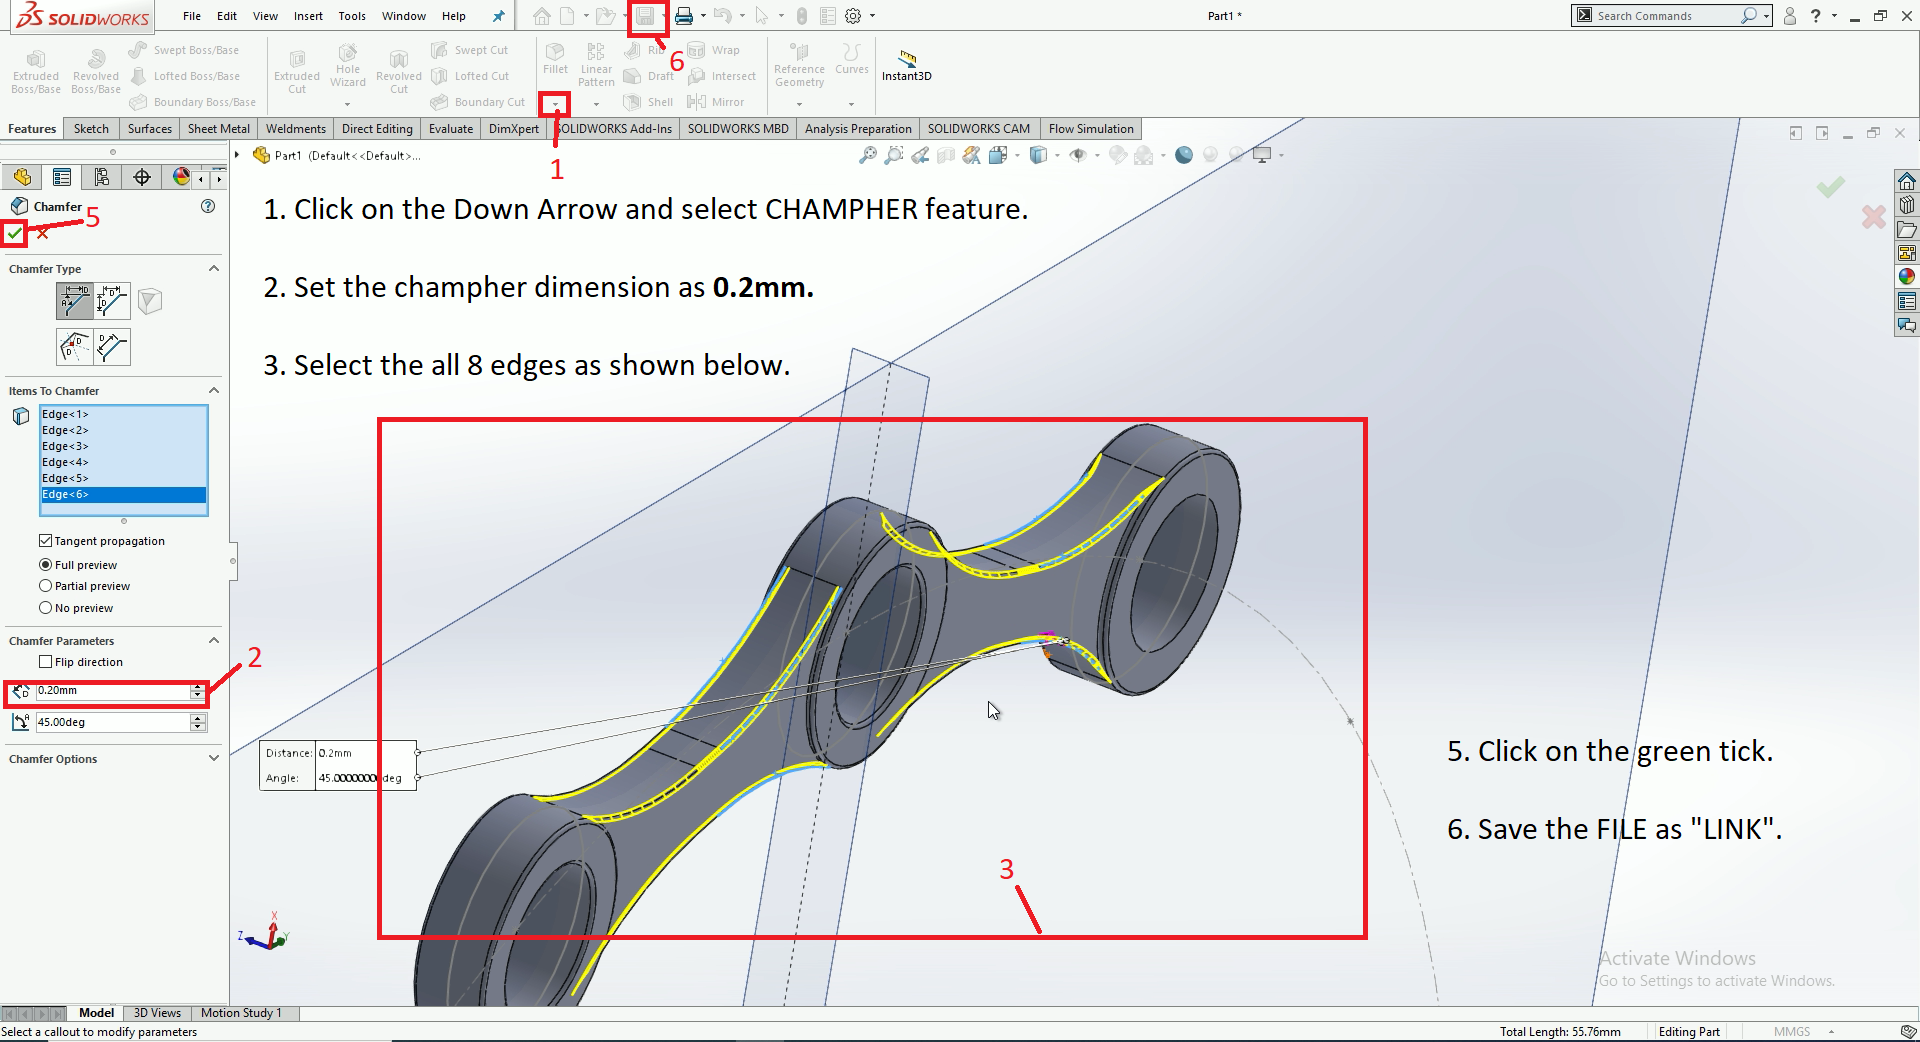Click the green OK check mark

14,233
